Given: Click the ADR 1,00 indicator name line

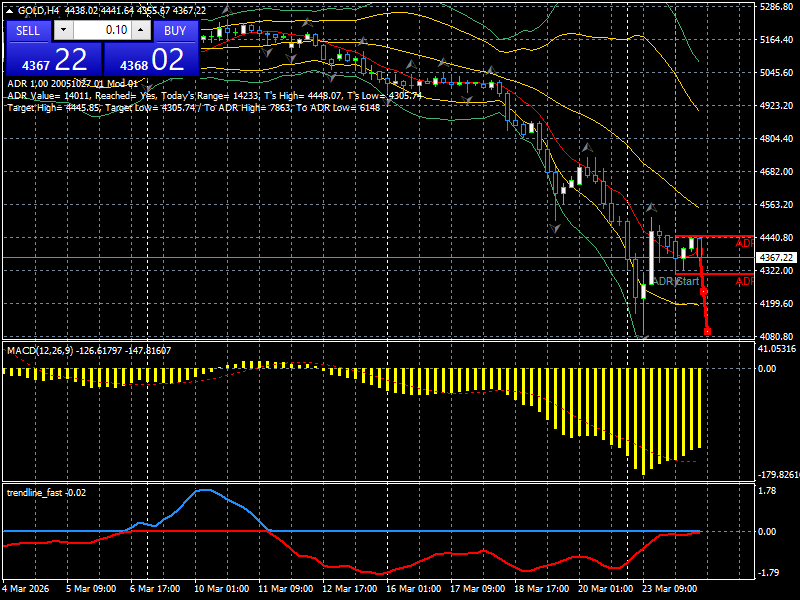Looking at the screenshot, I should pyautogui.click(x=72, y=84).
